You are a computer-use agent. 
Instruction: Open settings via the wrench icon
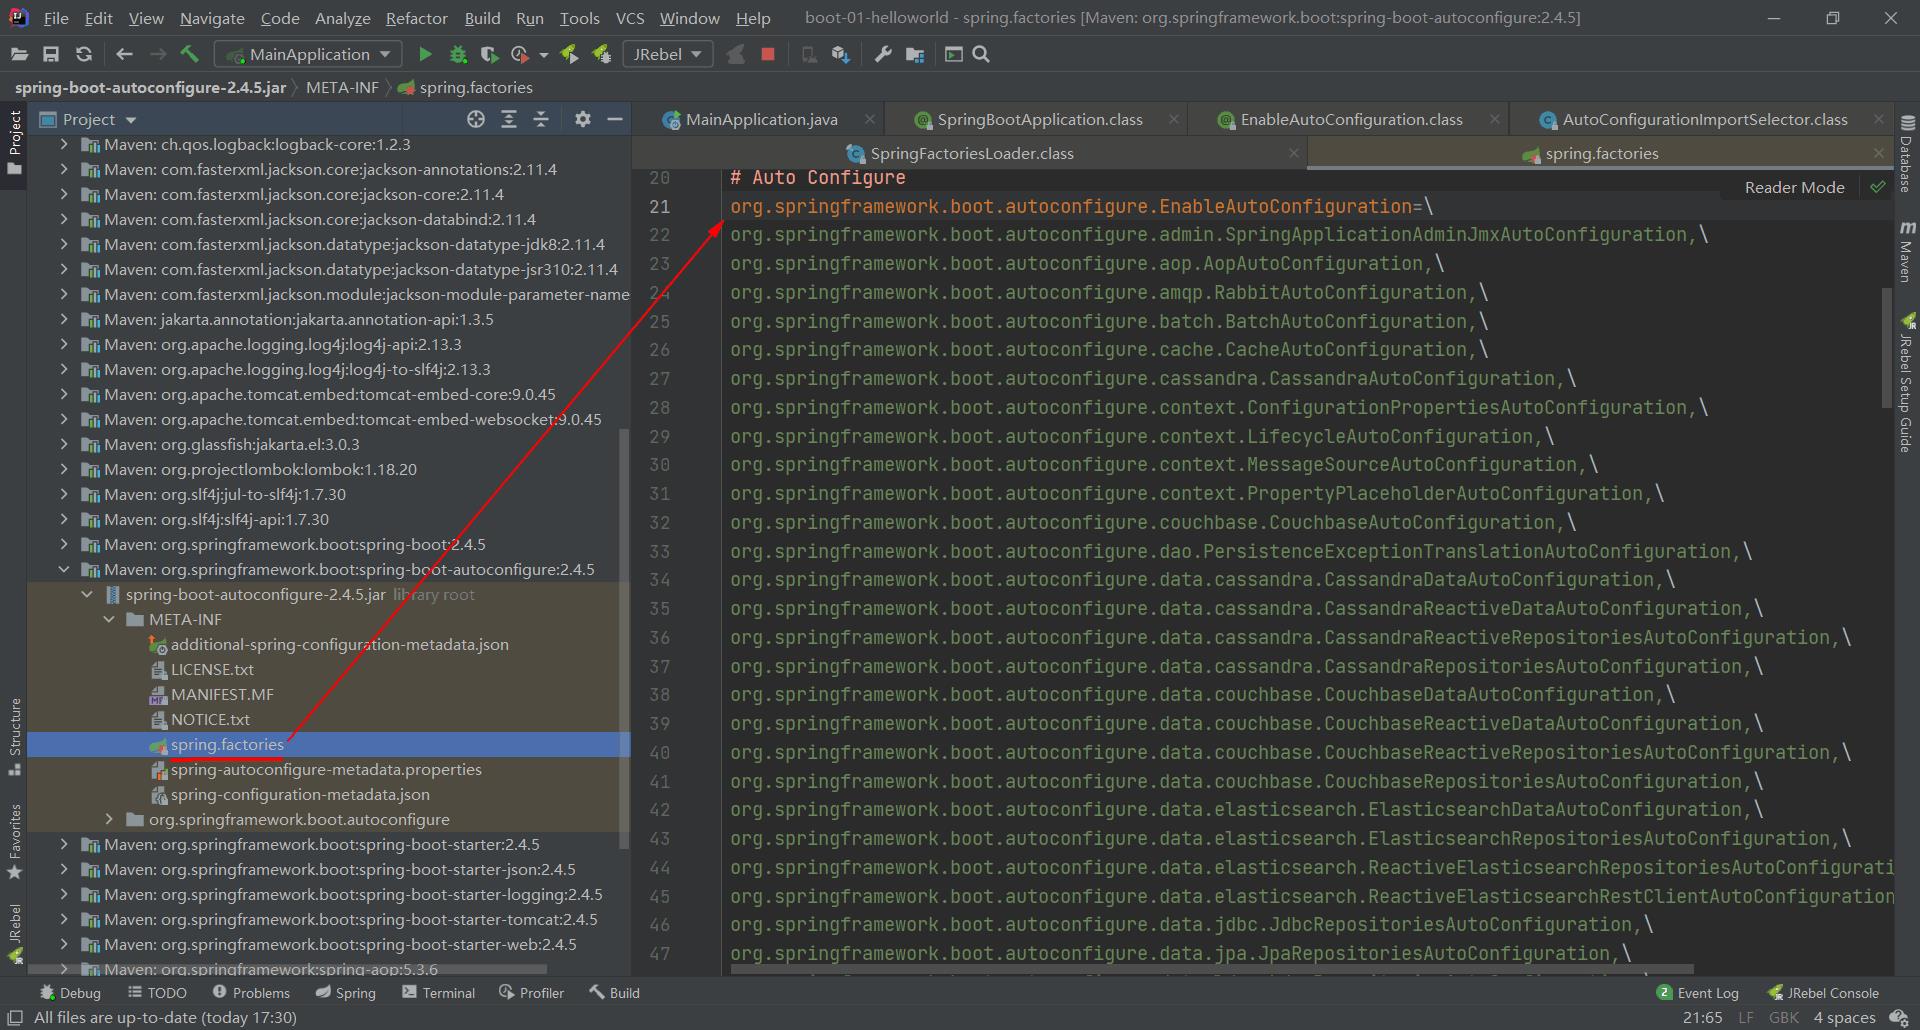click(882, 54)
